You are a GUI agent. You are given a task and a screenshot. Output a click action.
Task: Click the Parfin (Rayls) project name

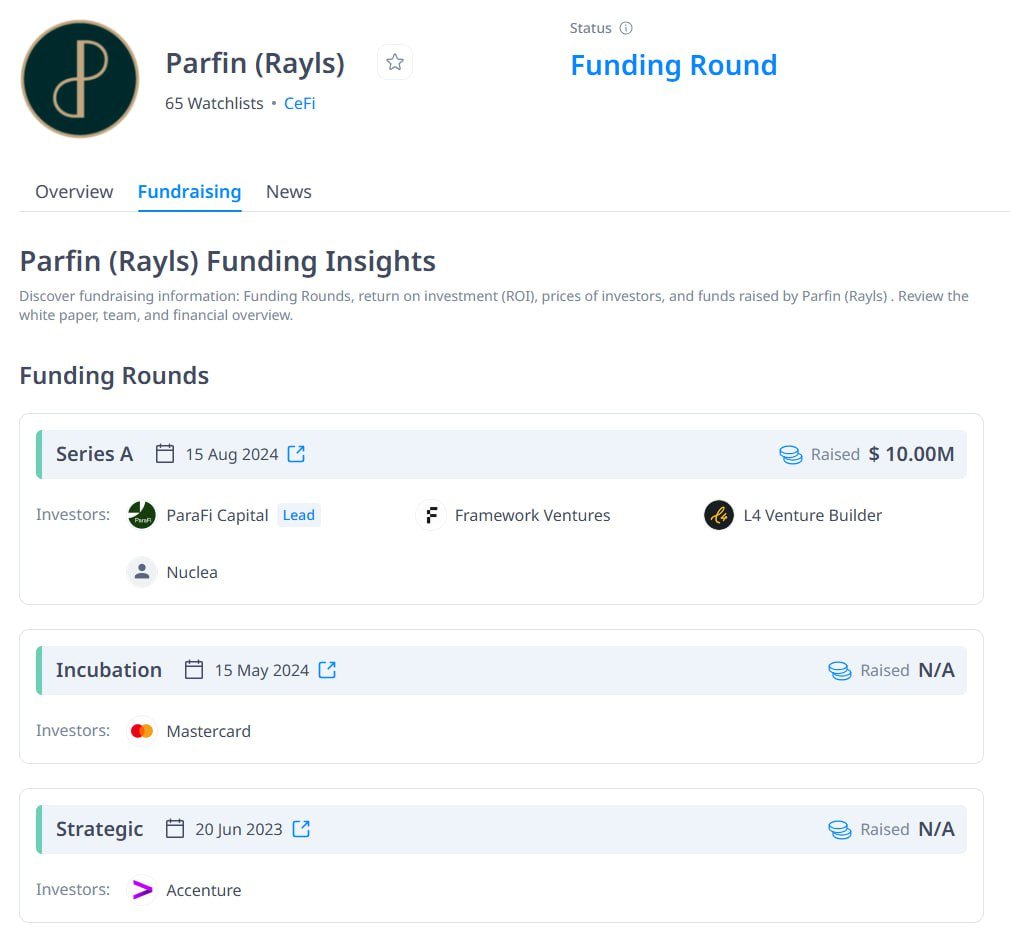click(x=255, y=63)
